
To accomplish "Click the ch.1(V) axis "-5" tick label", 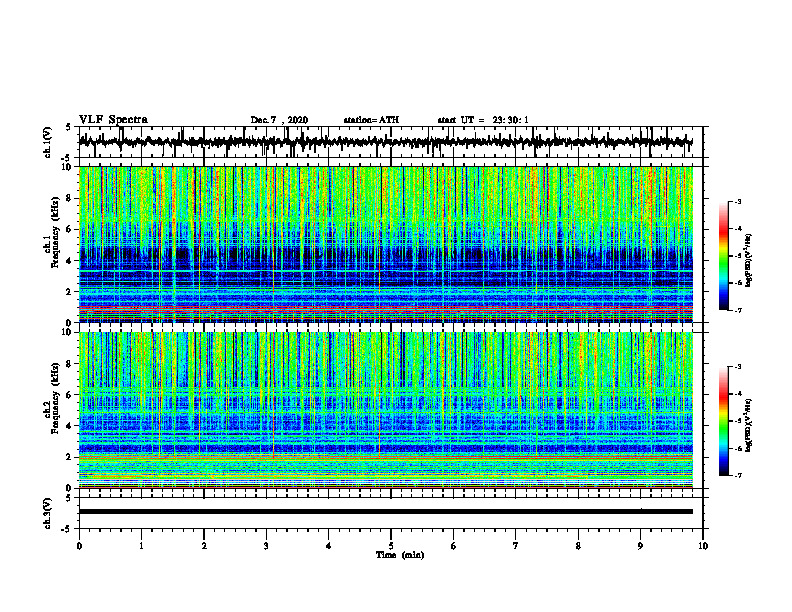I will (x=68, y=158).
